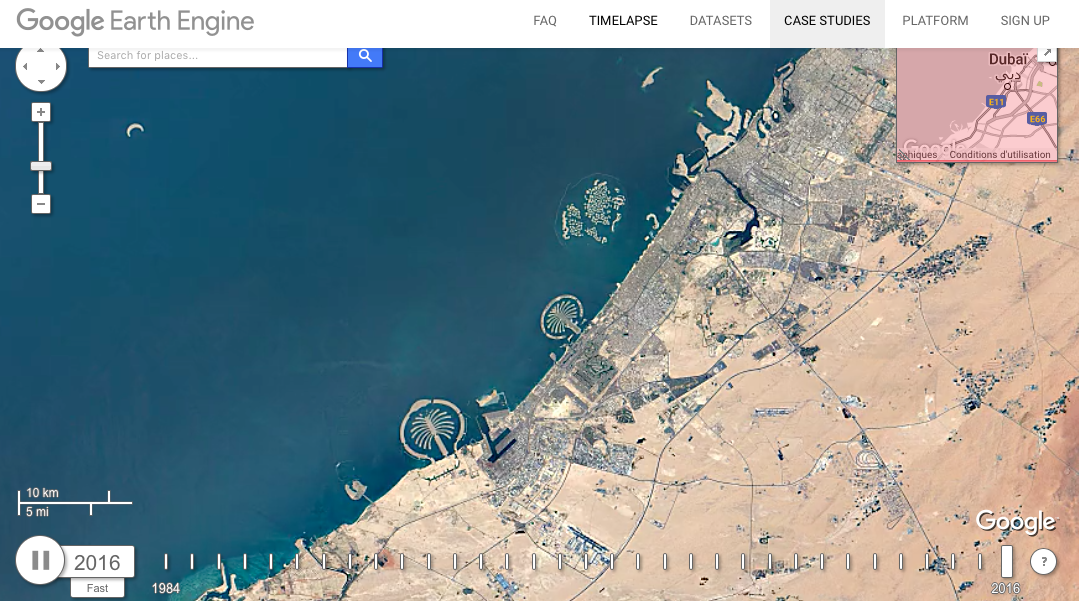Open the Conditions d'utilisation link
This screenshot has height=601, width=1079.
point(1000,155)
